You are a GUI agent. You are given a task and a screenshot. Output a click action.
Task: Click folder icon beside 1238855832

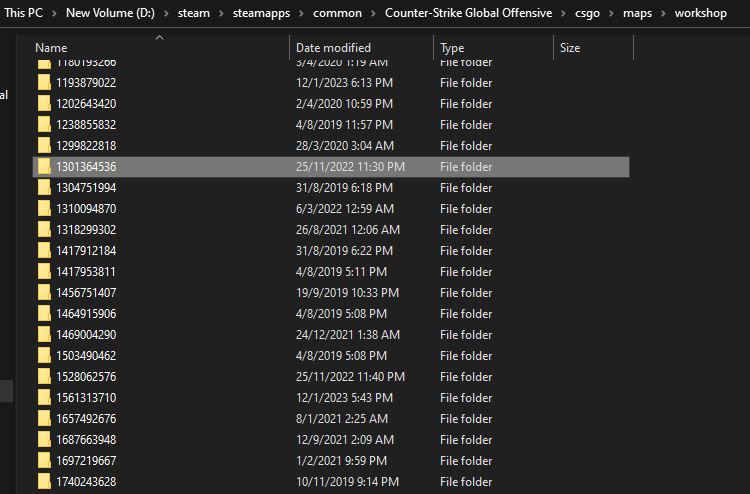(x=44, y=125)
